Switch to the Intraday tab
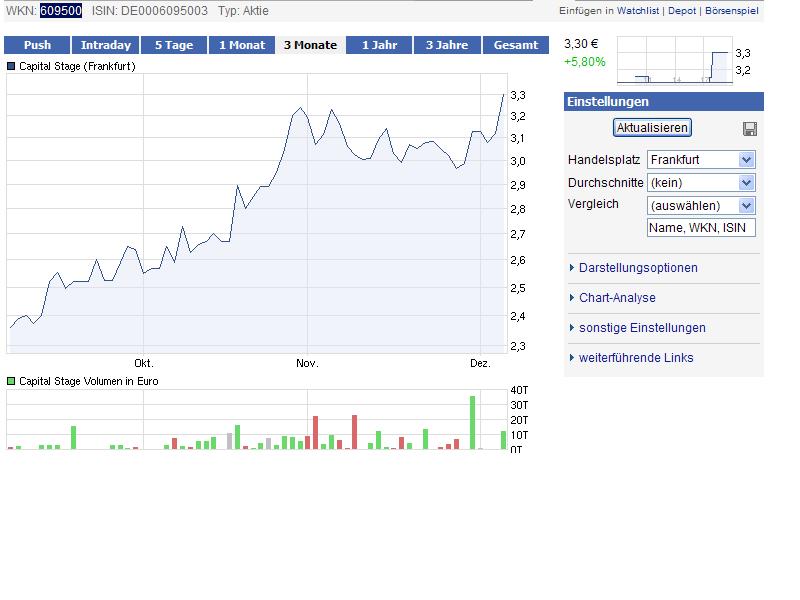This screenshot has width=800, height=600. pyautogui.click(x=105, y=45)
